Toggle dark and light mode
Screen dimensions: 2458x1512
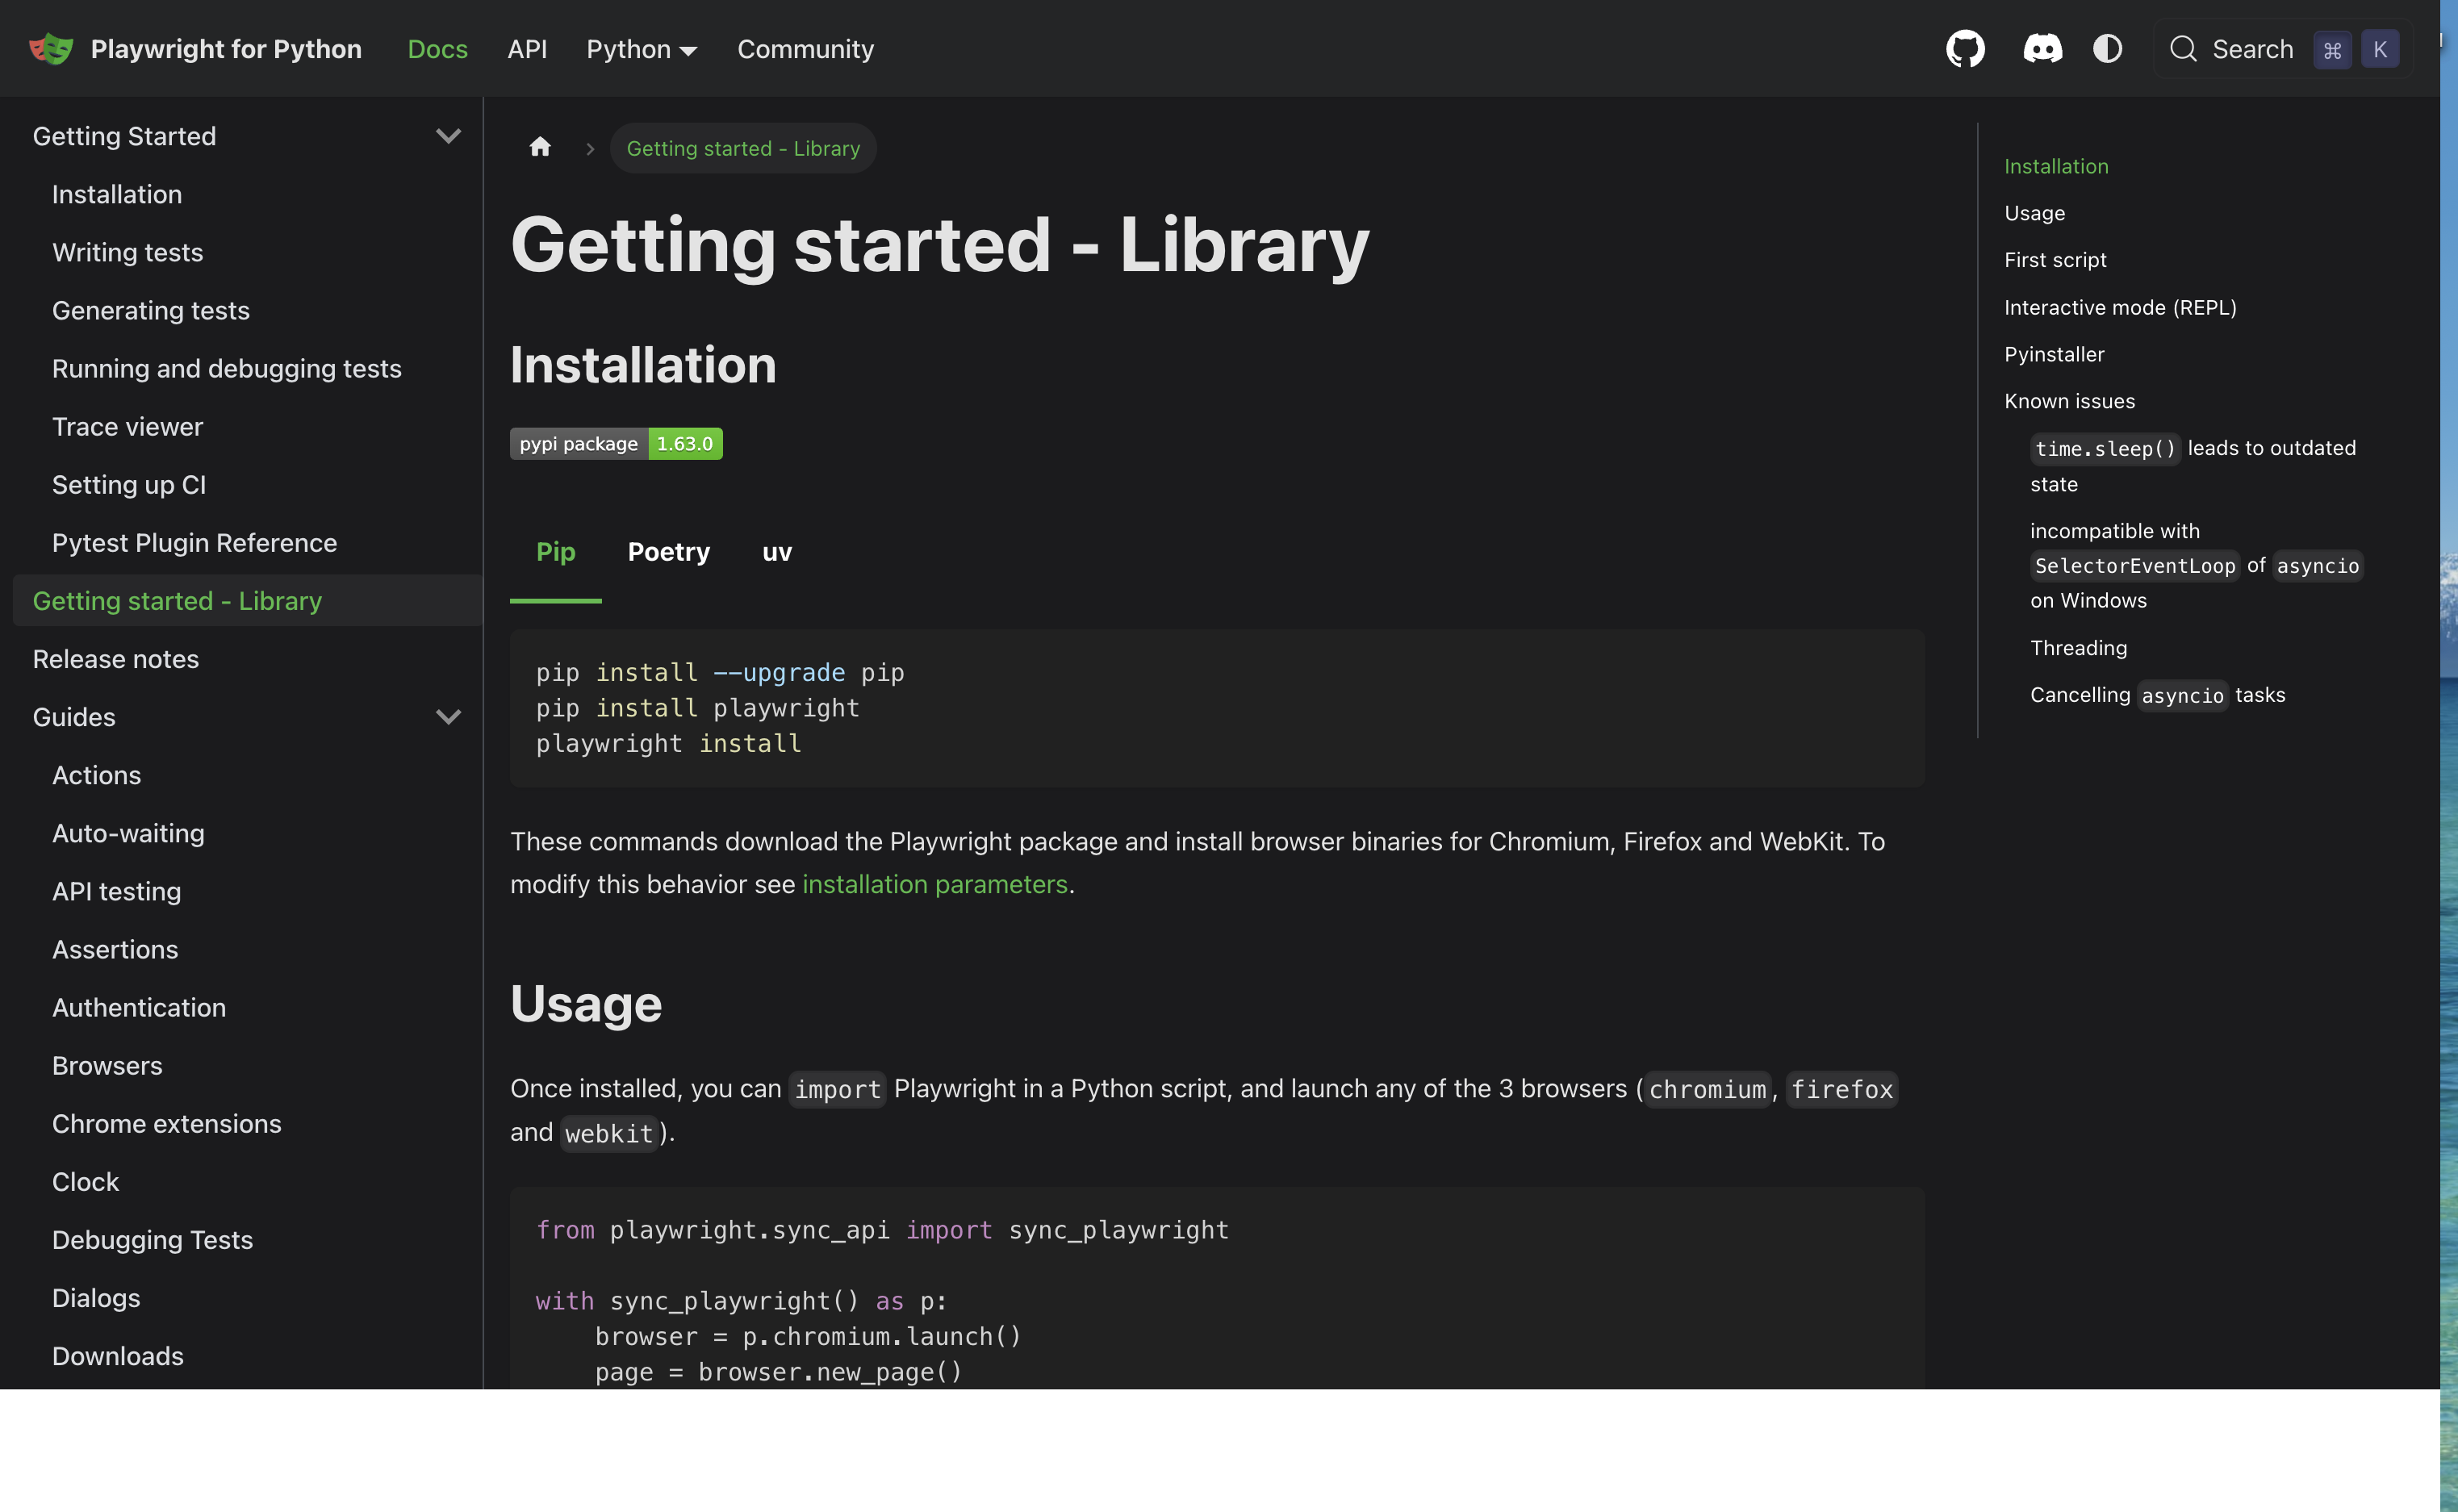[x=2107, y=48]
